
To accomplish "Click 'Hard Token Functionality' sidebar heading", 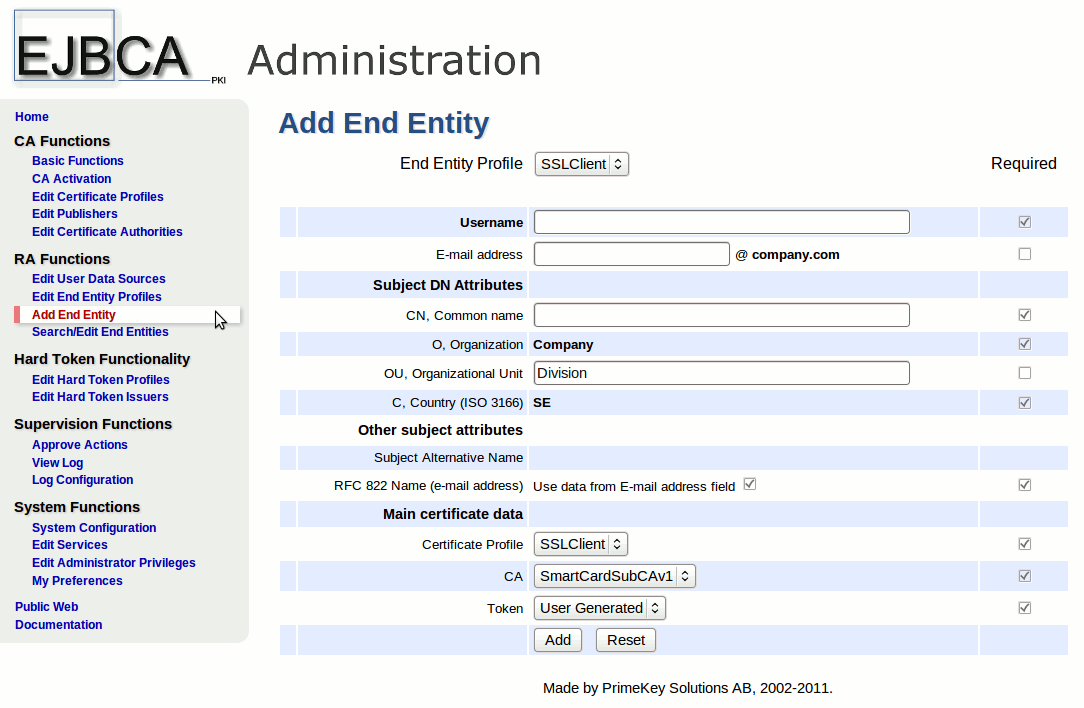I will 102,359.
